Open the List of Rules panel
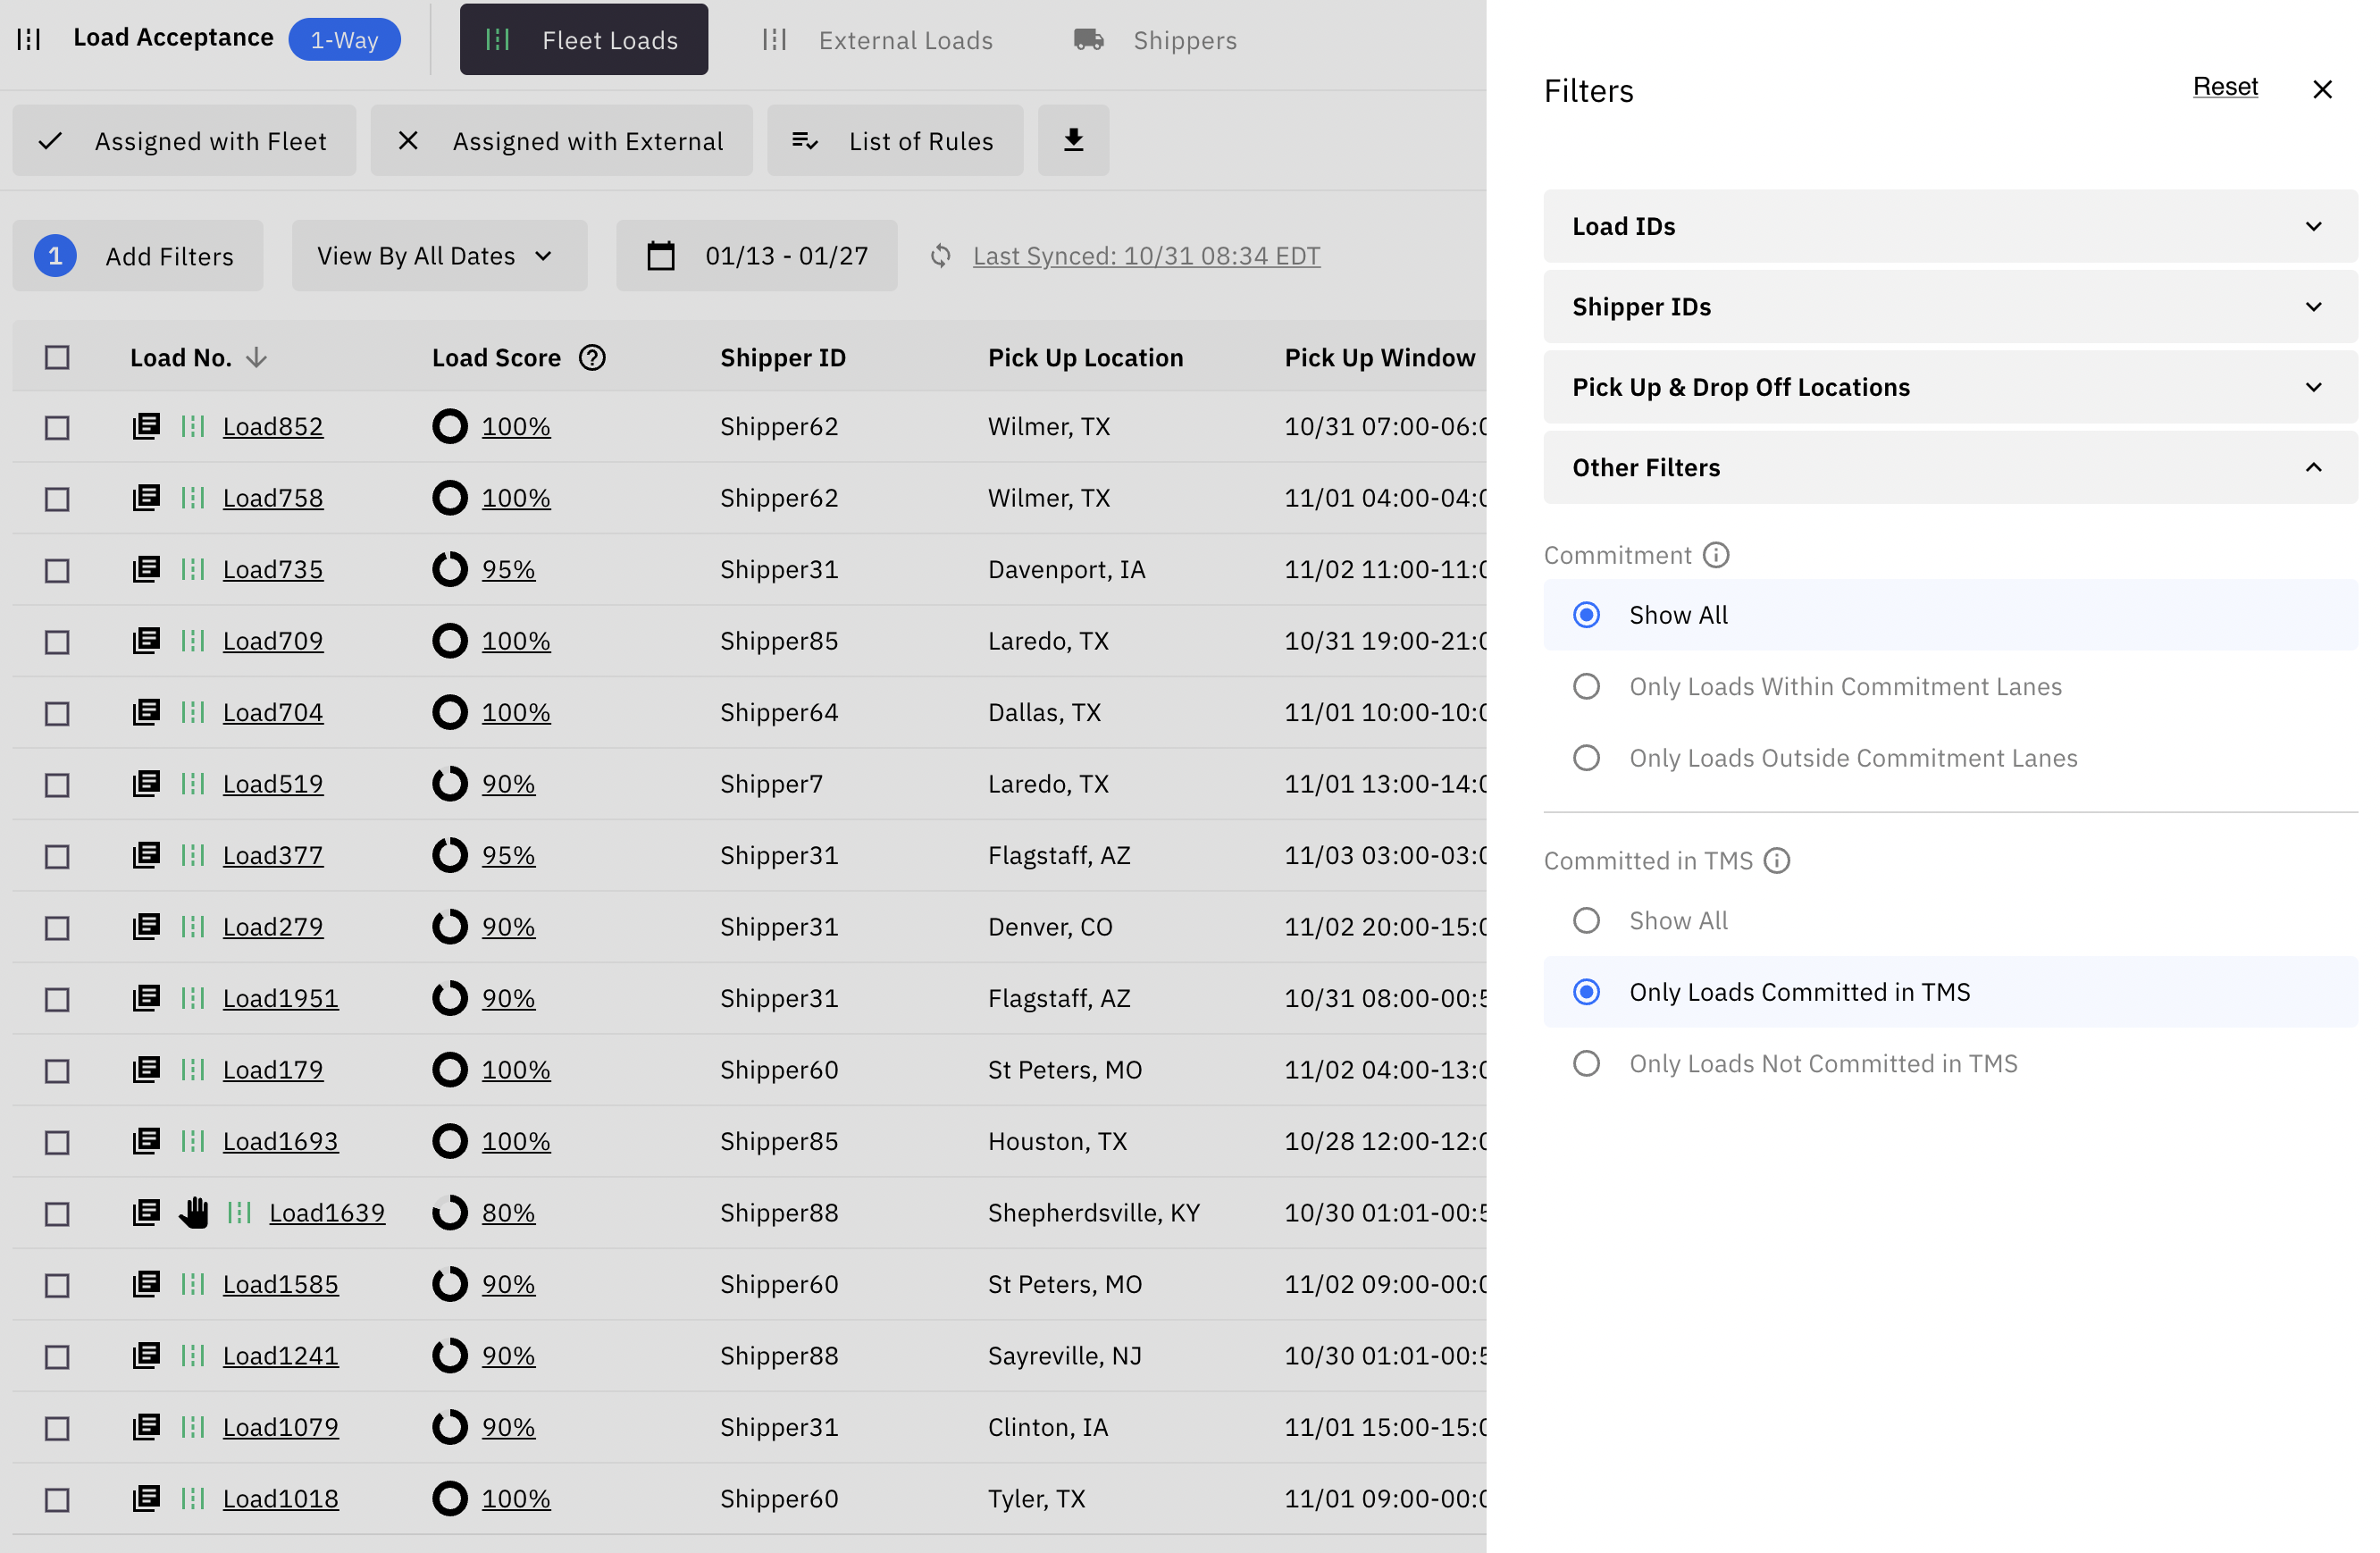The width and height of the screenshot is (2380, 1553). pyautogui.click(x=895, y=140)
